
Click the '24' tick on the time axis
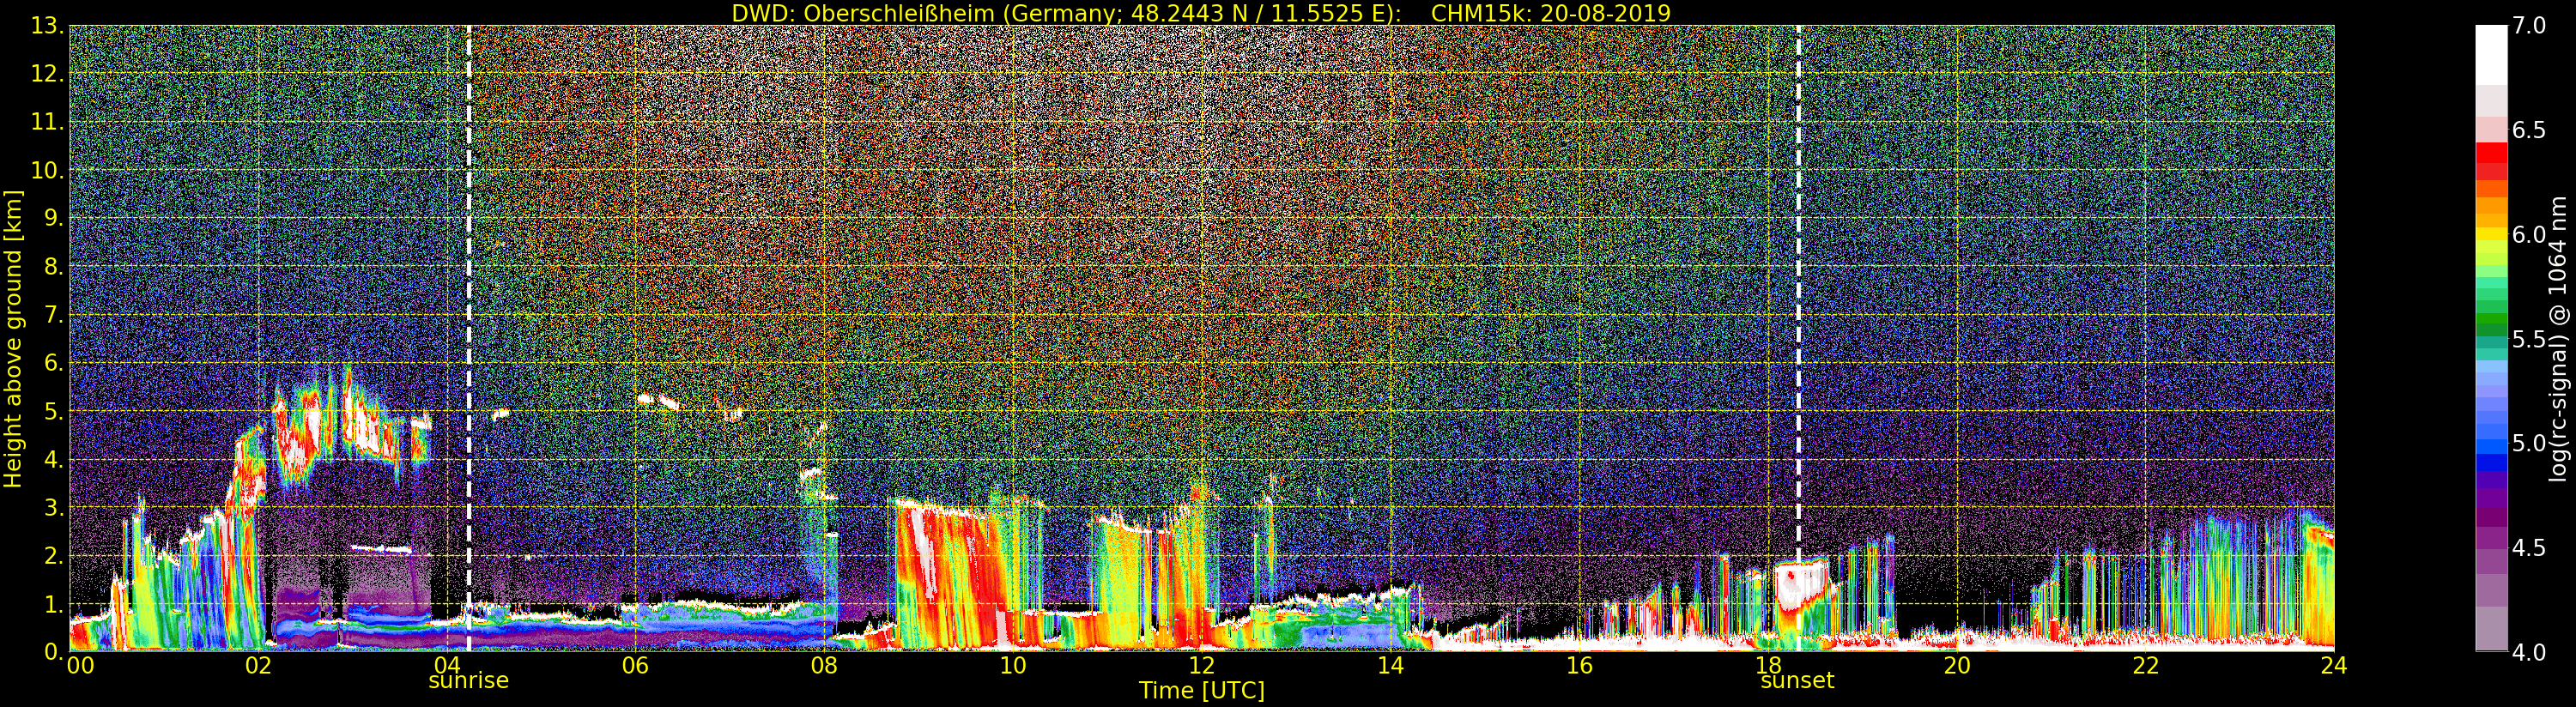point(2334,666)
